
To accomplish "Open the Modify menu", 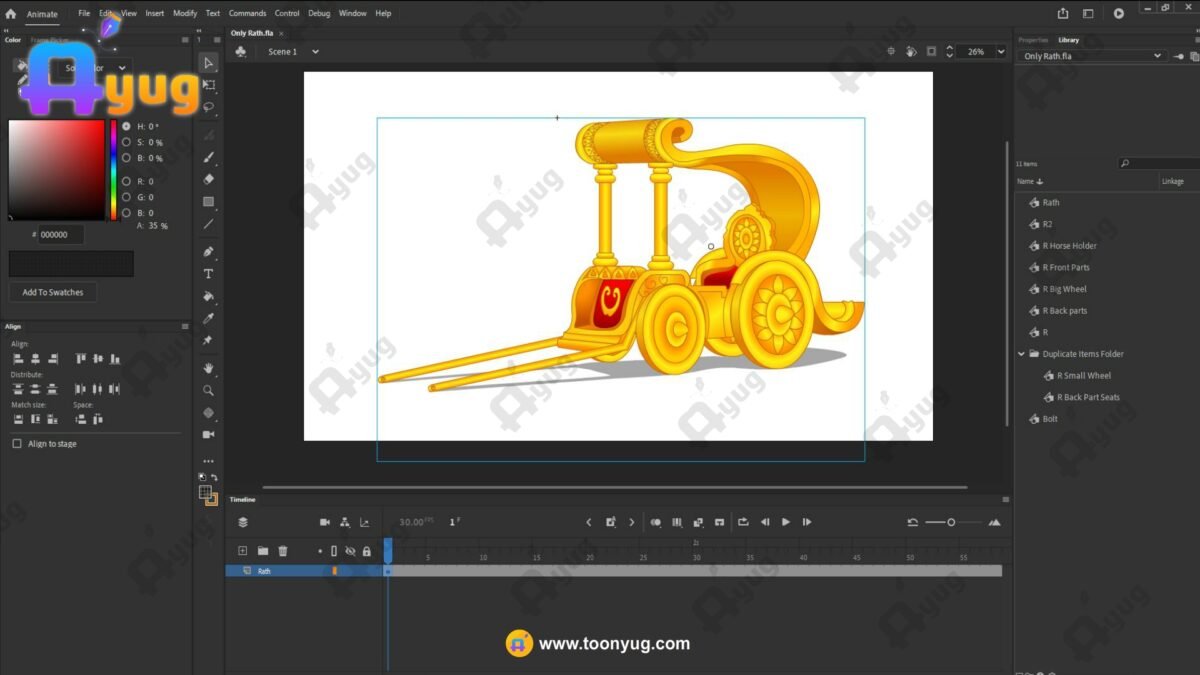I will 185,14.
